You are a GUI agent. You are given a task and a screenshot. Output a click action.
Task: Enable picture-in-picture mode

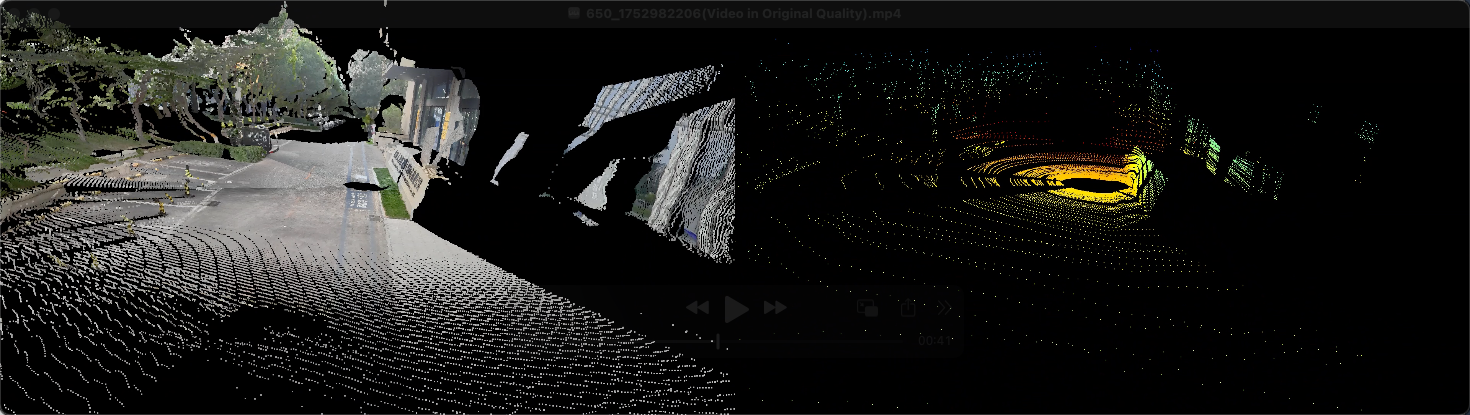point(867,308)
